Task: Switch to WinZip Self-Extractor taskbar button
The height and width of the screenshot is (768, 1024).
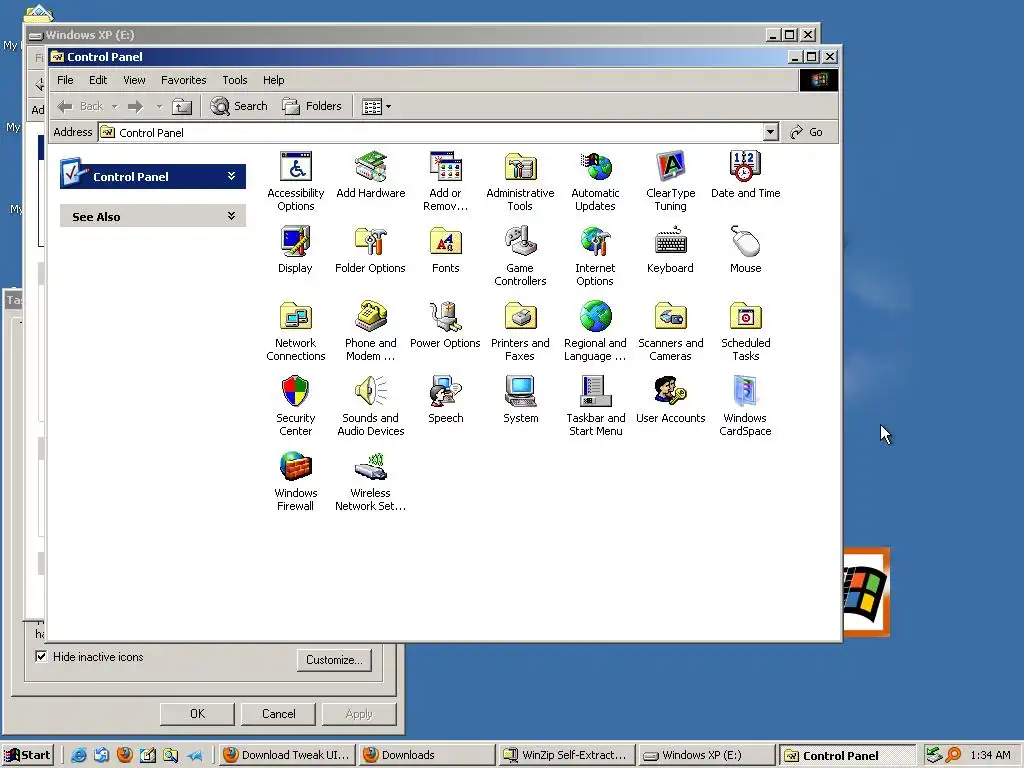Action: pos(567,755)
